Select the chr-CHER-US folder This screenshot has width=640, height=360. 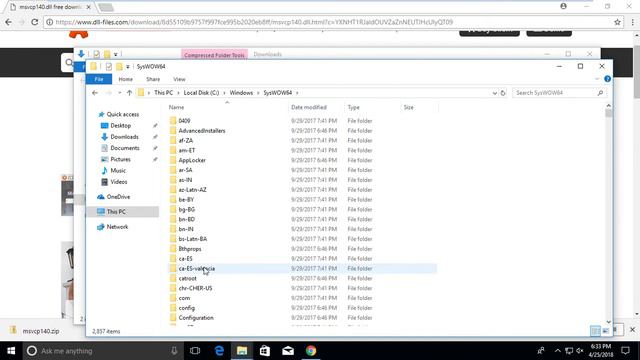click(195, 288)
